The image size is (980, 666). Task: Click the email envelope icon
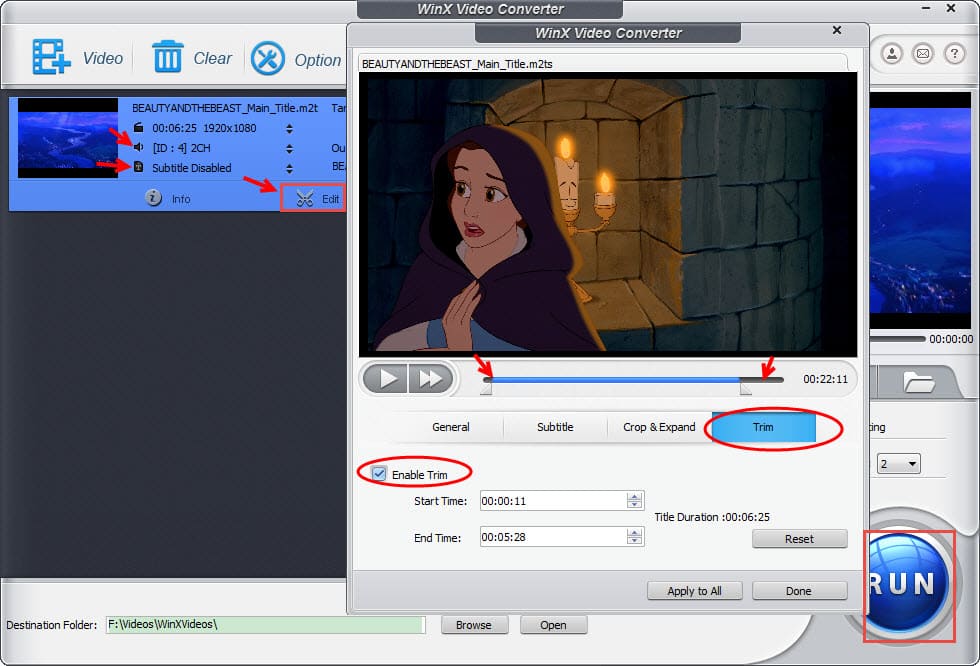click(x=922, y=54)
